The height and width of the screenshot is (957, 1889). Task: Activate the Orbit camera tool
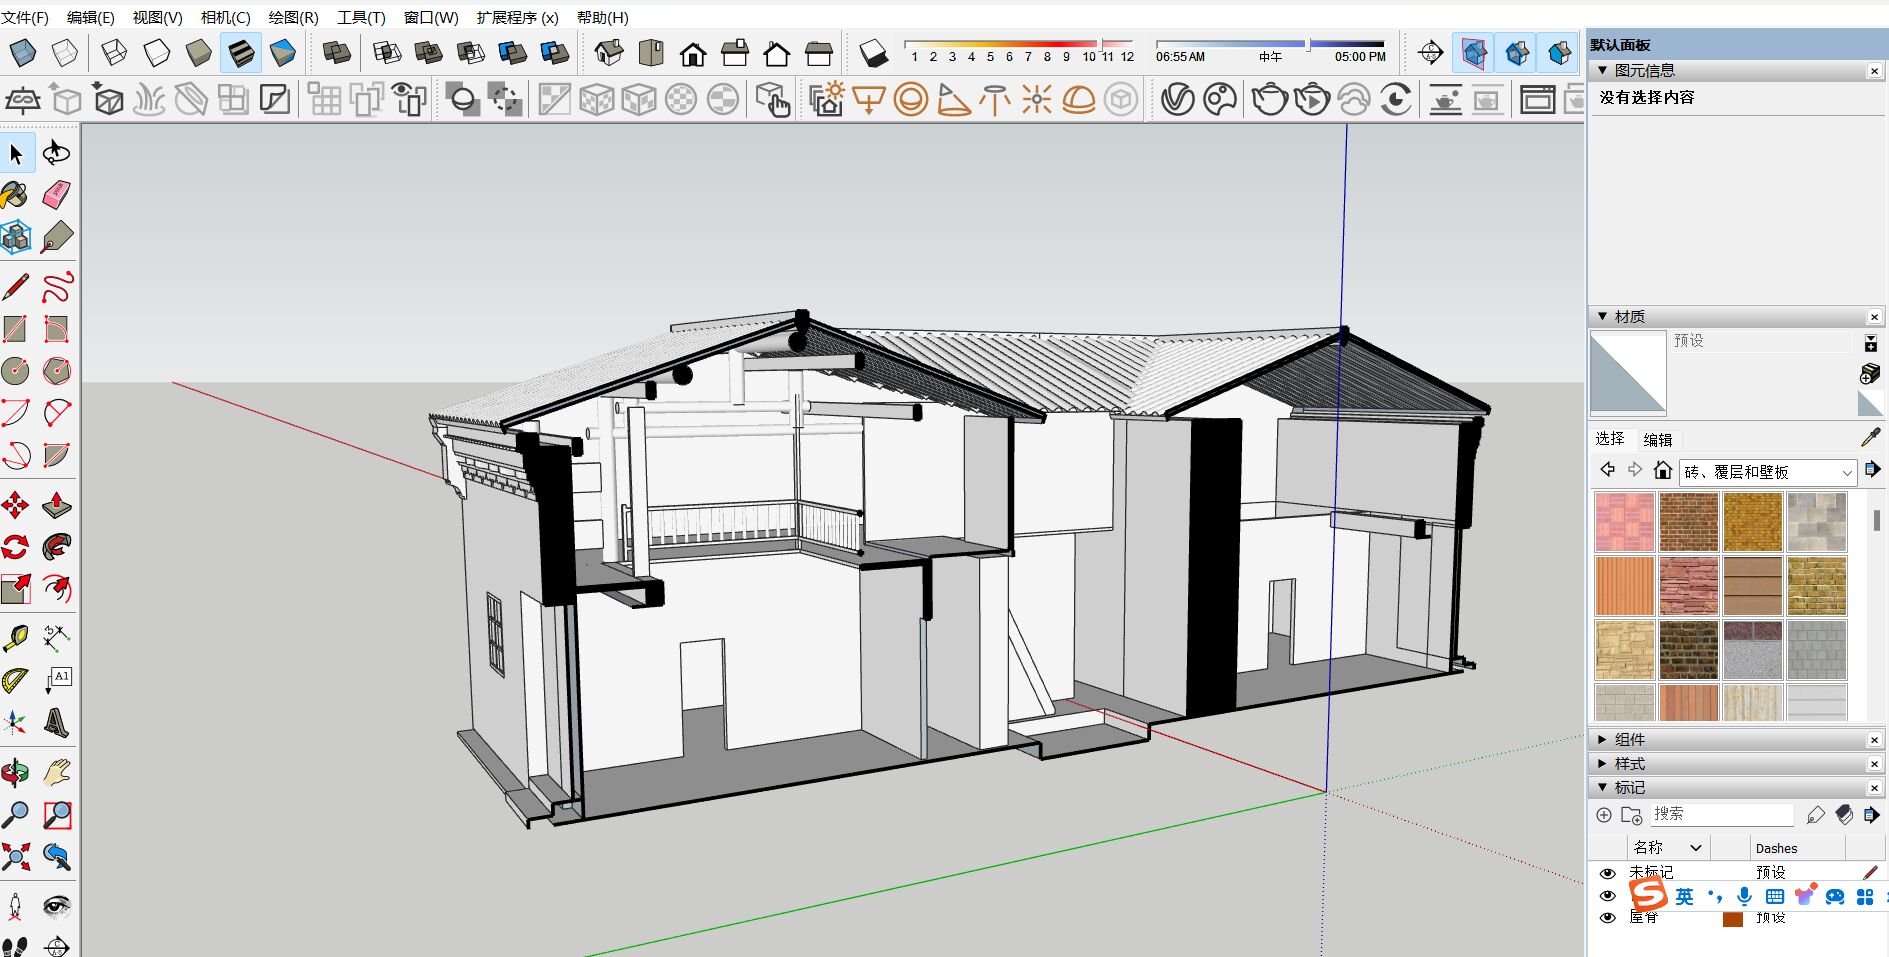(15, 772)
